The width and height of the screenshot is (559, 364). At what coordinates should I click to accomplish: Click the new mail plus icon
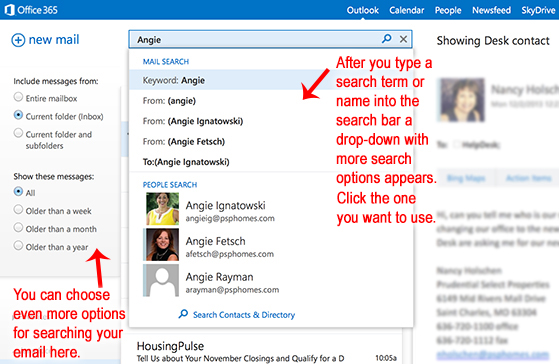[18, 40]
